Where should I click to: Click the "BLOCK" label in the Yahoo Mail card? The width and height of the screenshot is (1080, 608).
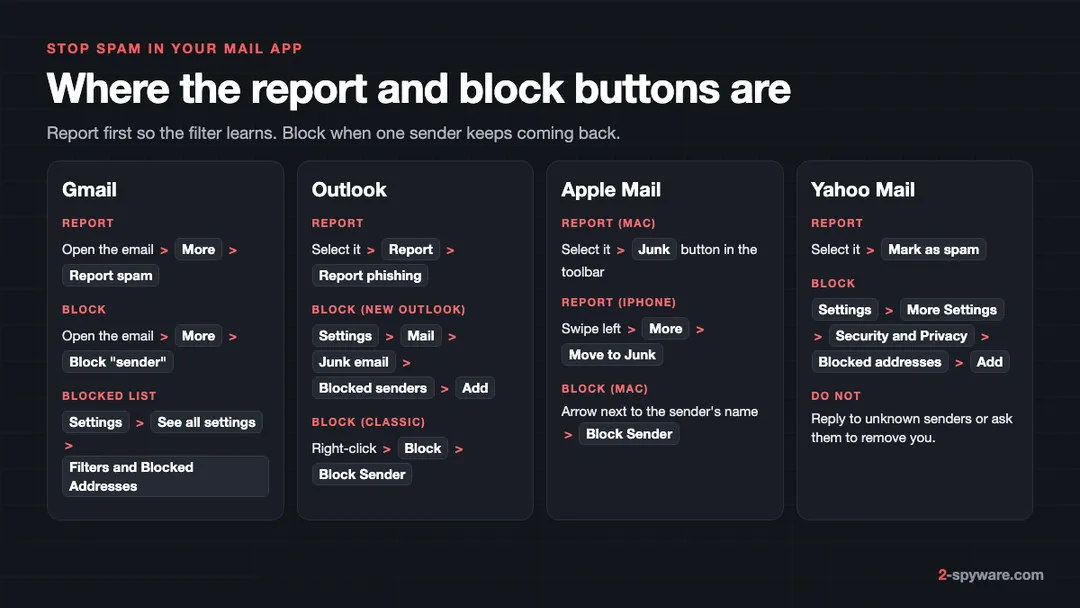click(833, 283)
